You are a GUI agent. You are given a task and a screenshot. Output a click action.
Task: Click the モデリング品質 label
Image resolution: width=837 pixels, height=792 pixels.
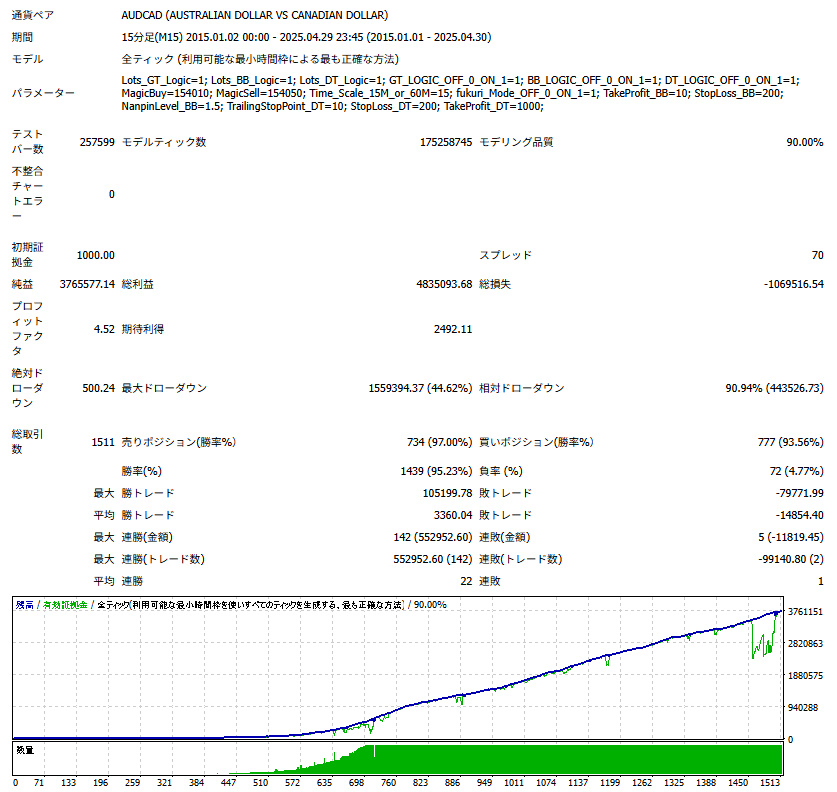pos(516,142)
